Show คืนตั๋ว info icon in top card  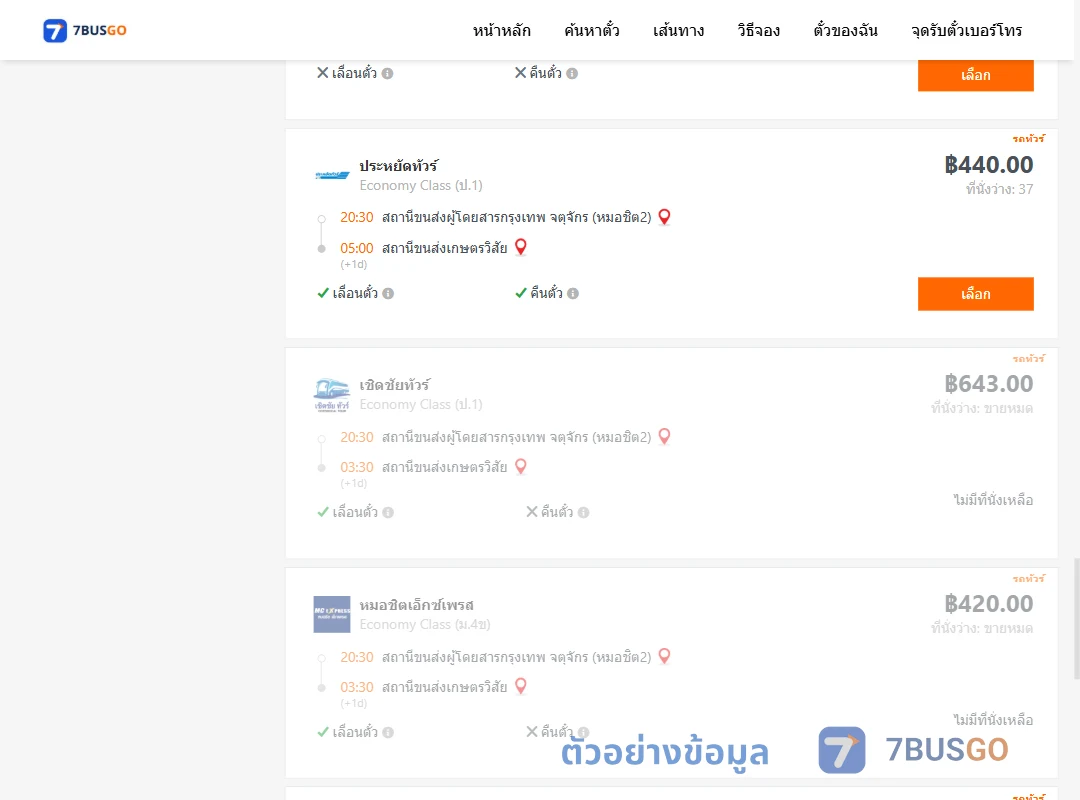click(572, 73)
